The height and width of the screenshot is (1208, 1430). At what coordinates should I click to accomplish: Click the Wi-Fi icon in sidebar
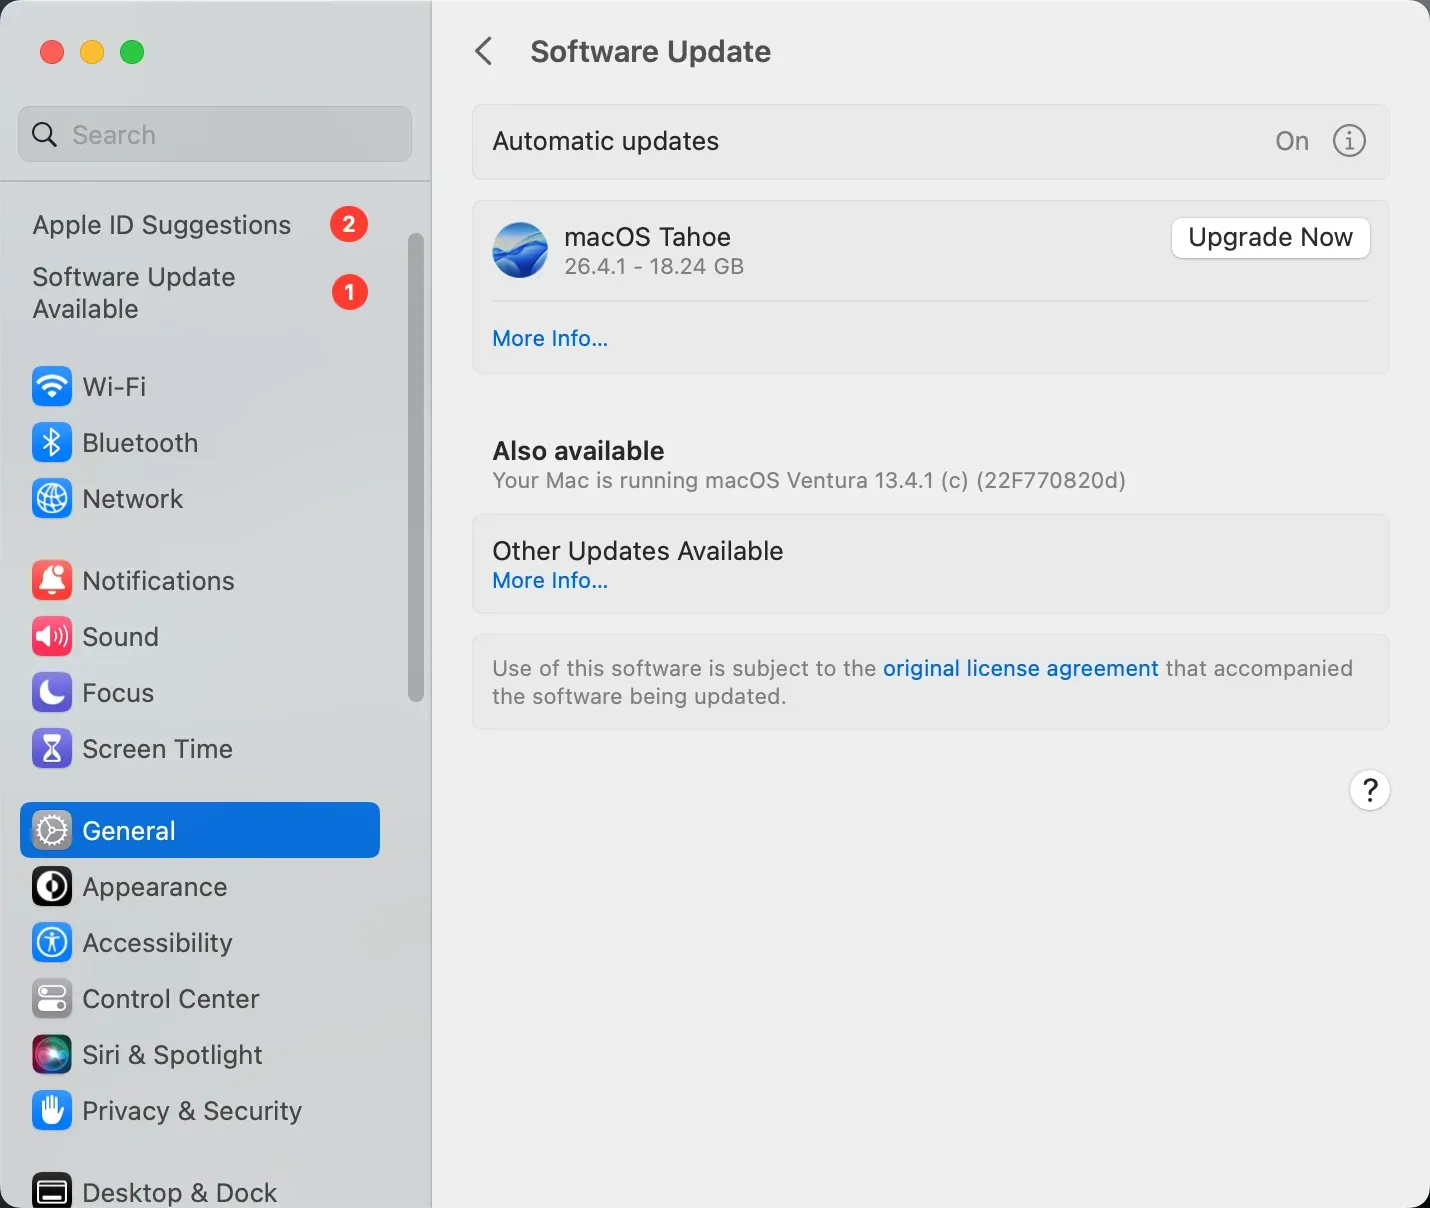52,386
